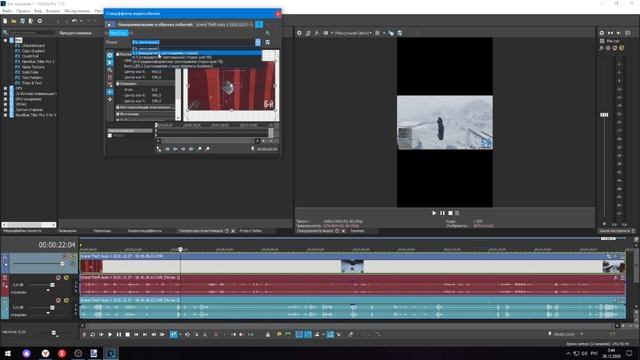Screen dimensions: 640x360
Task: Click the timeline playhead marker
Action: (180, 249)
